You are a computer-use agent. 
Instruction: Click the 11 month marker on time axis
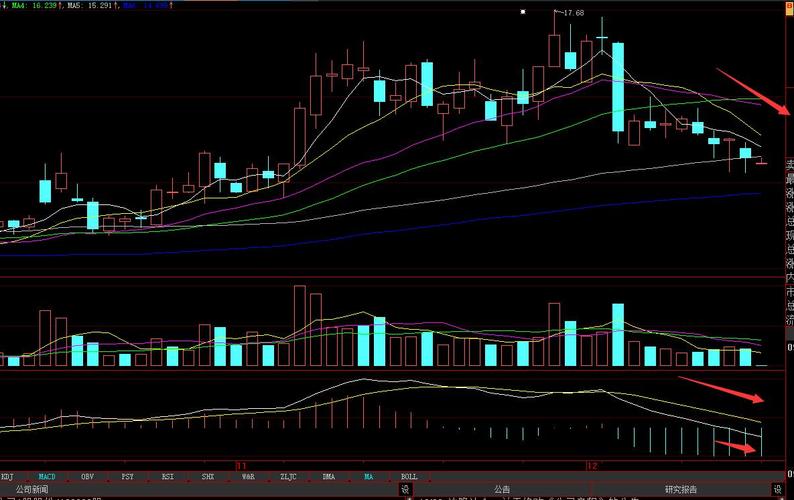[241, 465]
